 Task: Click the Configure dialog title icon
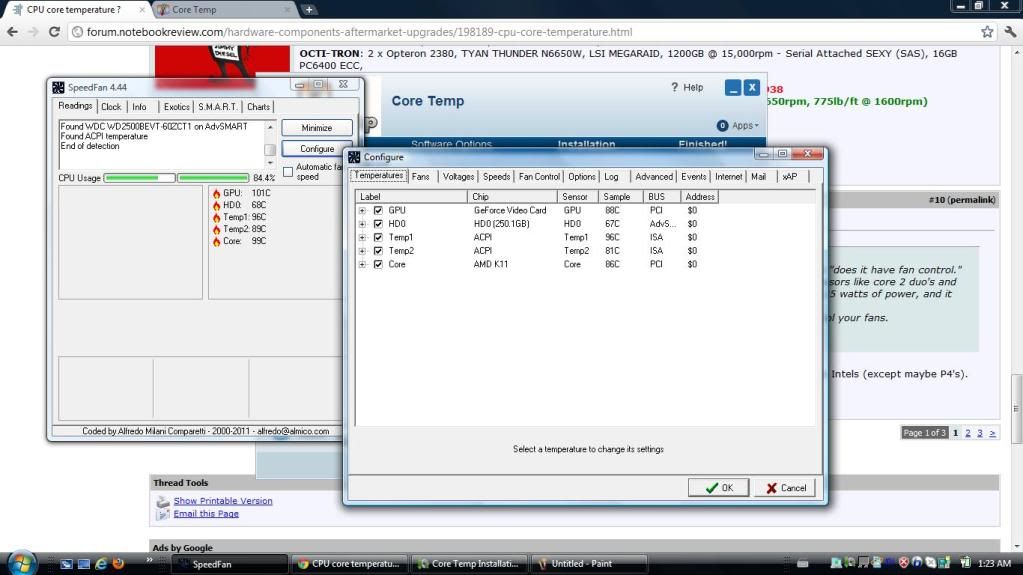click(354, 157)
